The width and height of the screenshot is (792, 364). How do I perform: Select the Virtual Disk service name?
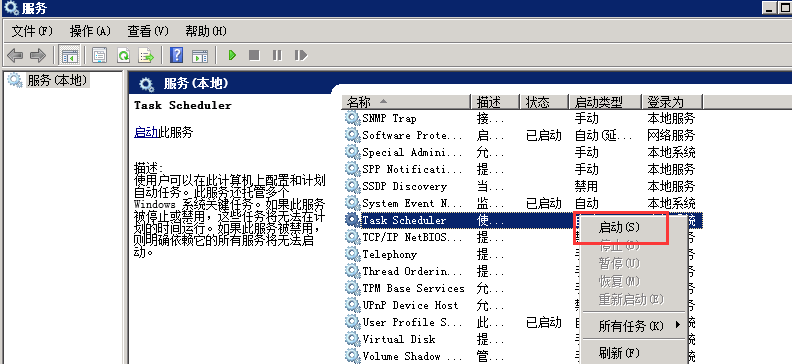point(399,339)
